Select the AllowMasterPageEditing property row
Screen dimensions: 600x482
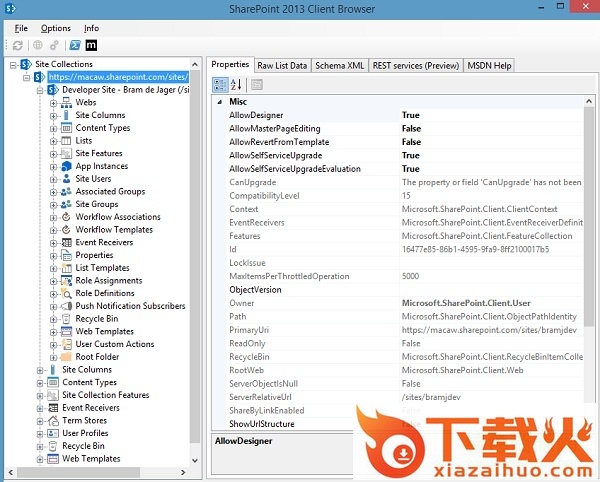[405, 129]
